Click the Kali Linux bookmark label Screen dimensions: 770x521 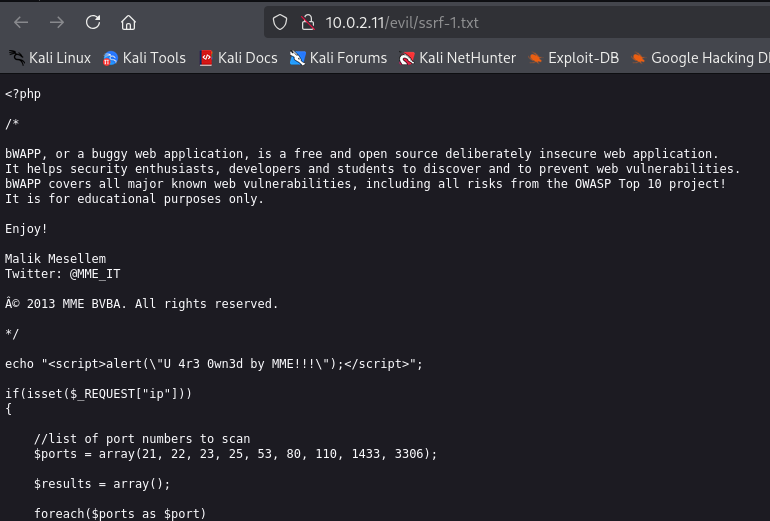click(x=59, y=58)
